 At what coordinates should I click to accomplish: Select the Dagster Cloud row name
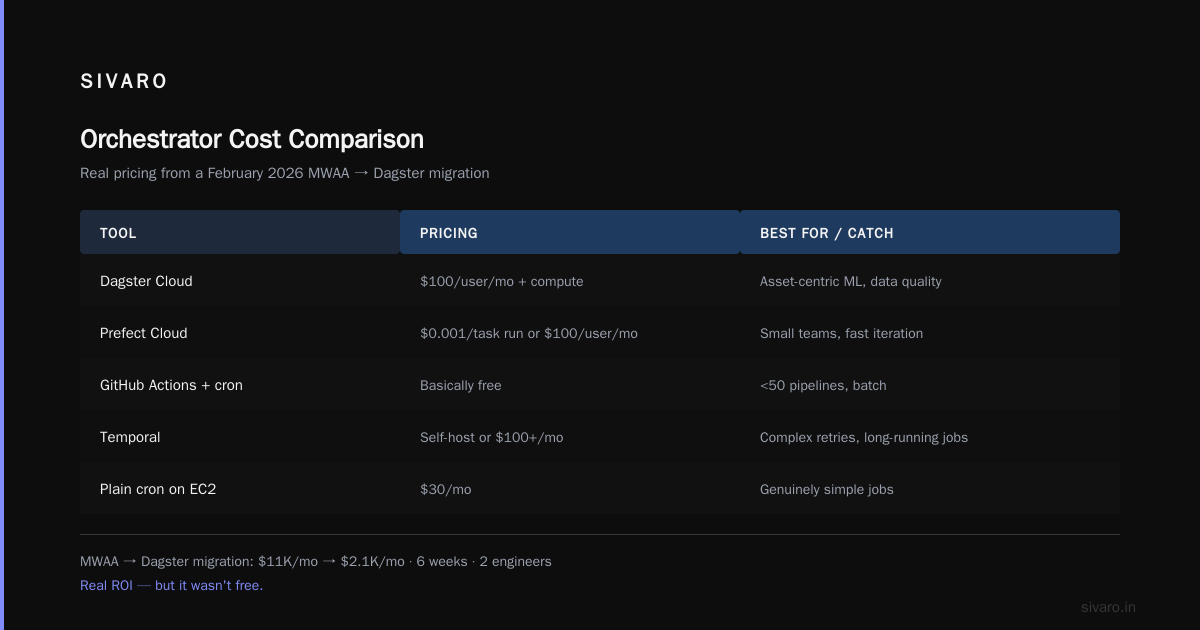tap(146, 281)
